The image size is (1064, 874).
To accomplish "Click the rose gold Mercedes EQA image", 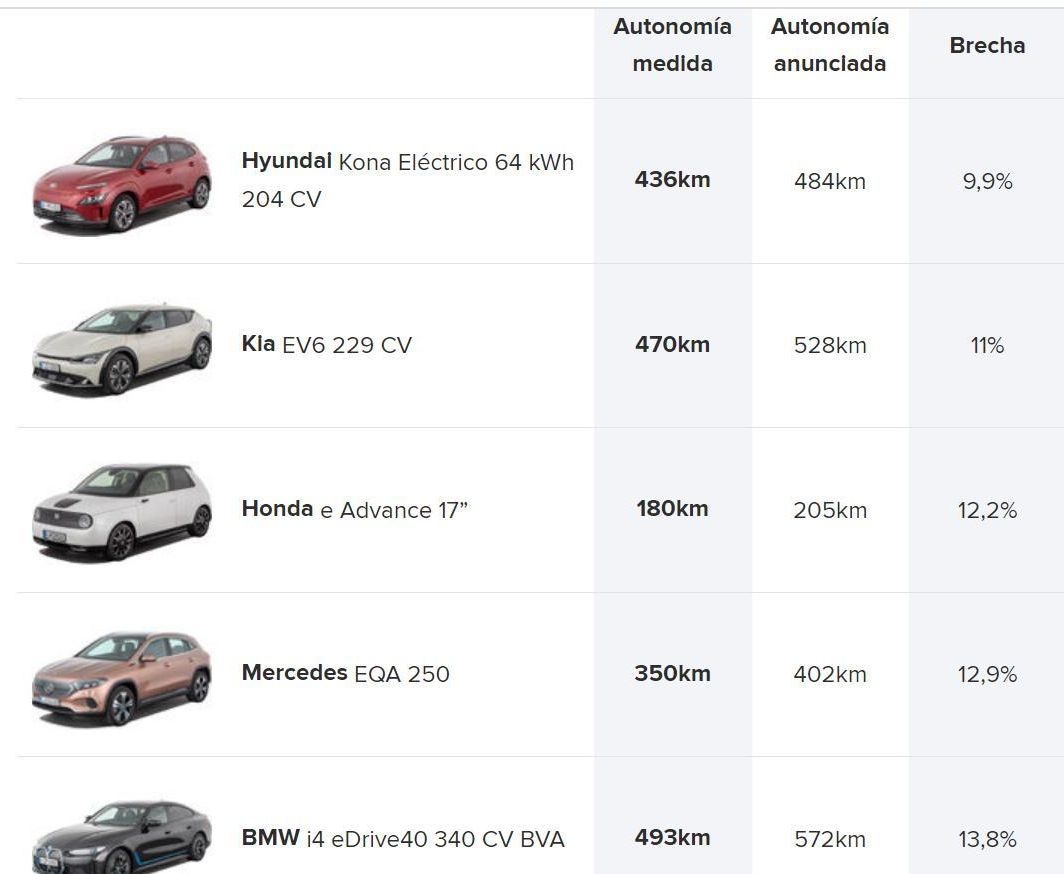I will 122,676.
